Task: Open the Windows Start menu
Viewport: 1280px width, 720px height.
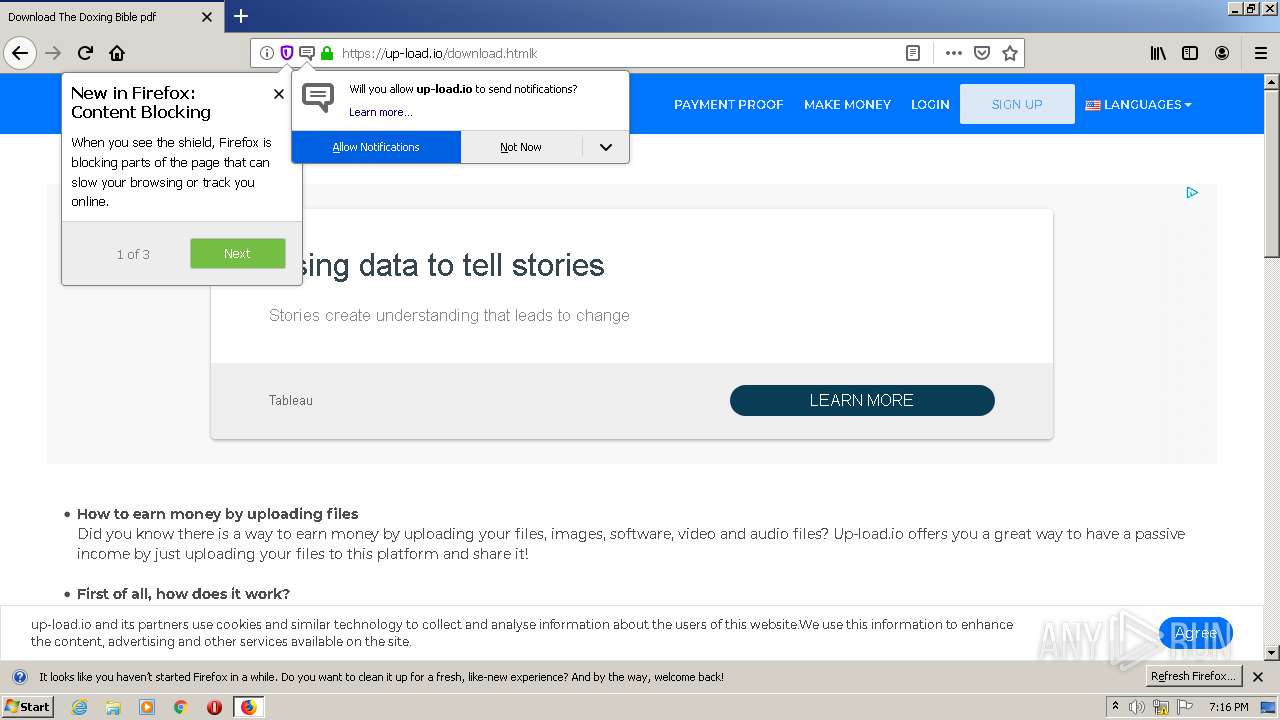Action: tap(27, 706)
